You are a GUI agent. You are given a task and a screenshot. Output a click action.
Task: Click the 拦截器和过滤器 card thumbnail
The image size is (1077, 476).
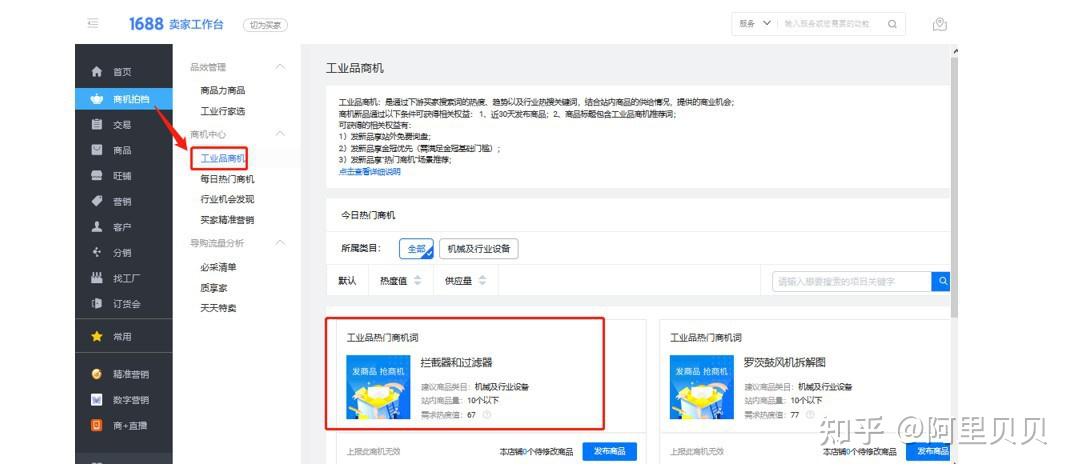point(378,387)
